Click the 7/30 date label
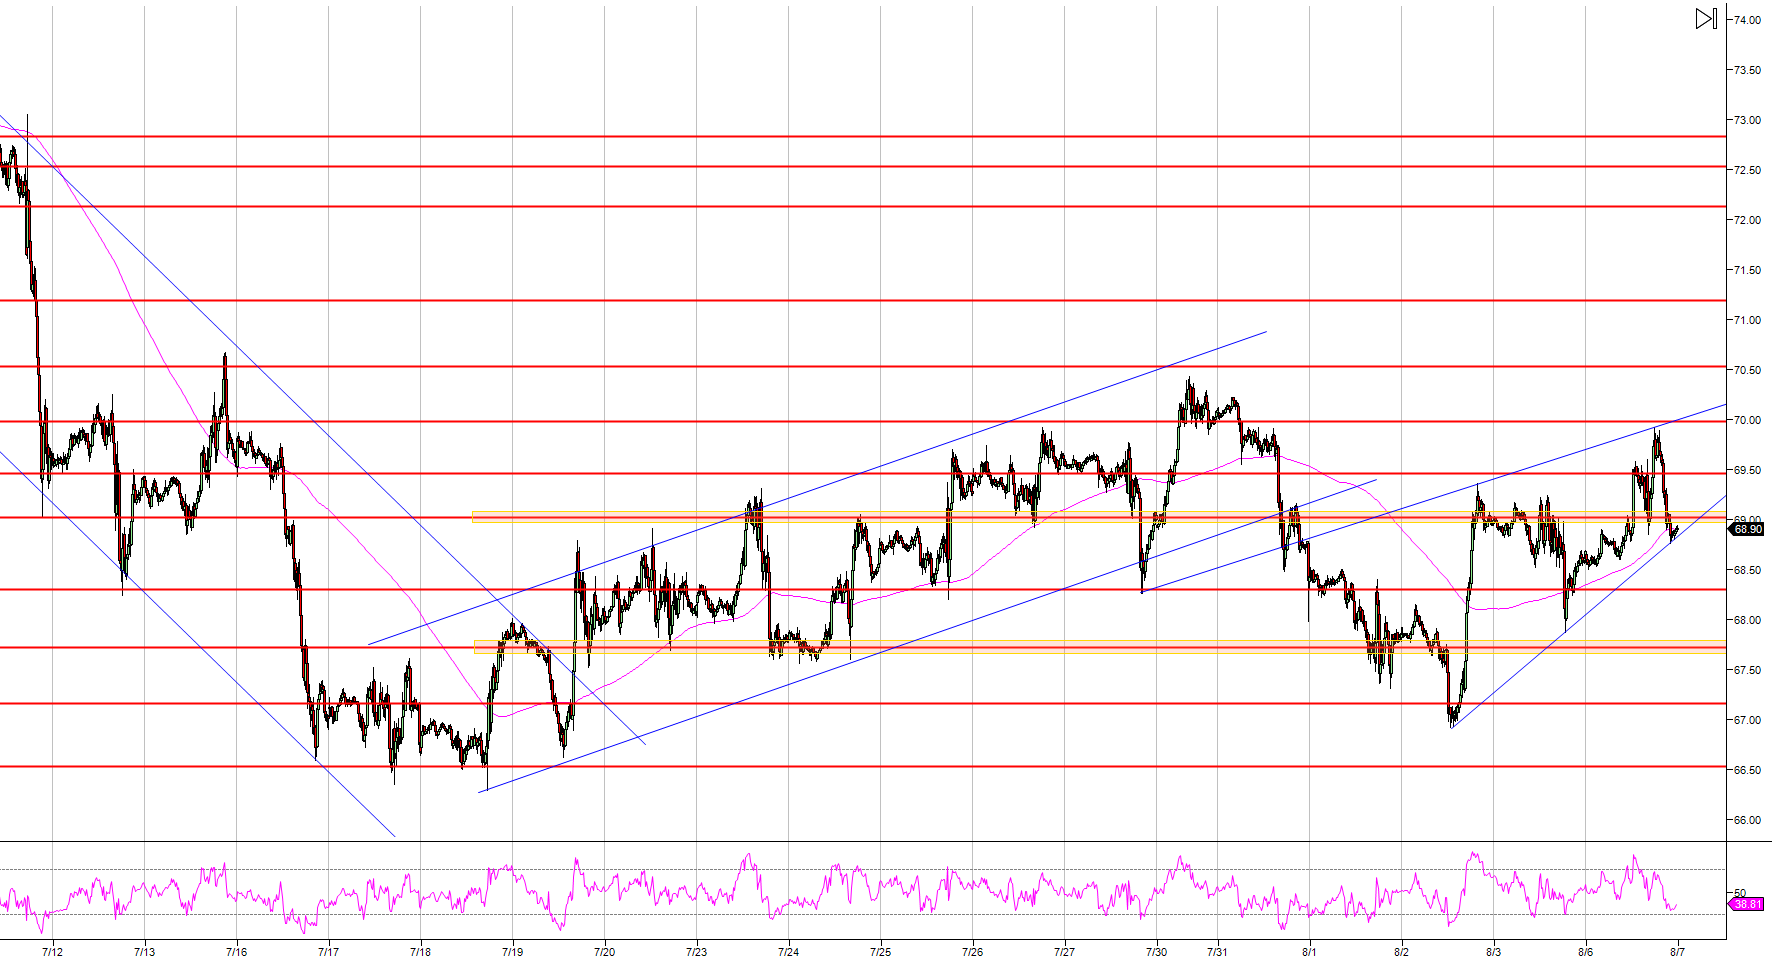1772x963 pixels. coord(1156,952)
